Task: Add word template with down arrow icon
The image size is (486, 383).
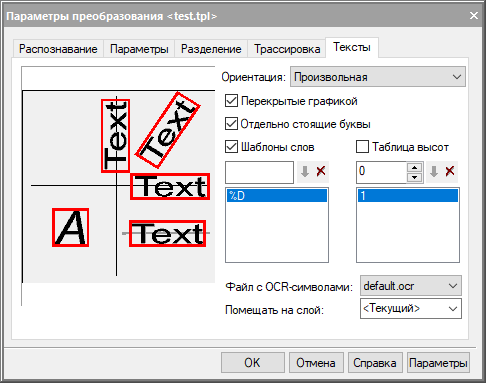Action: coord(305,172)
